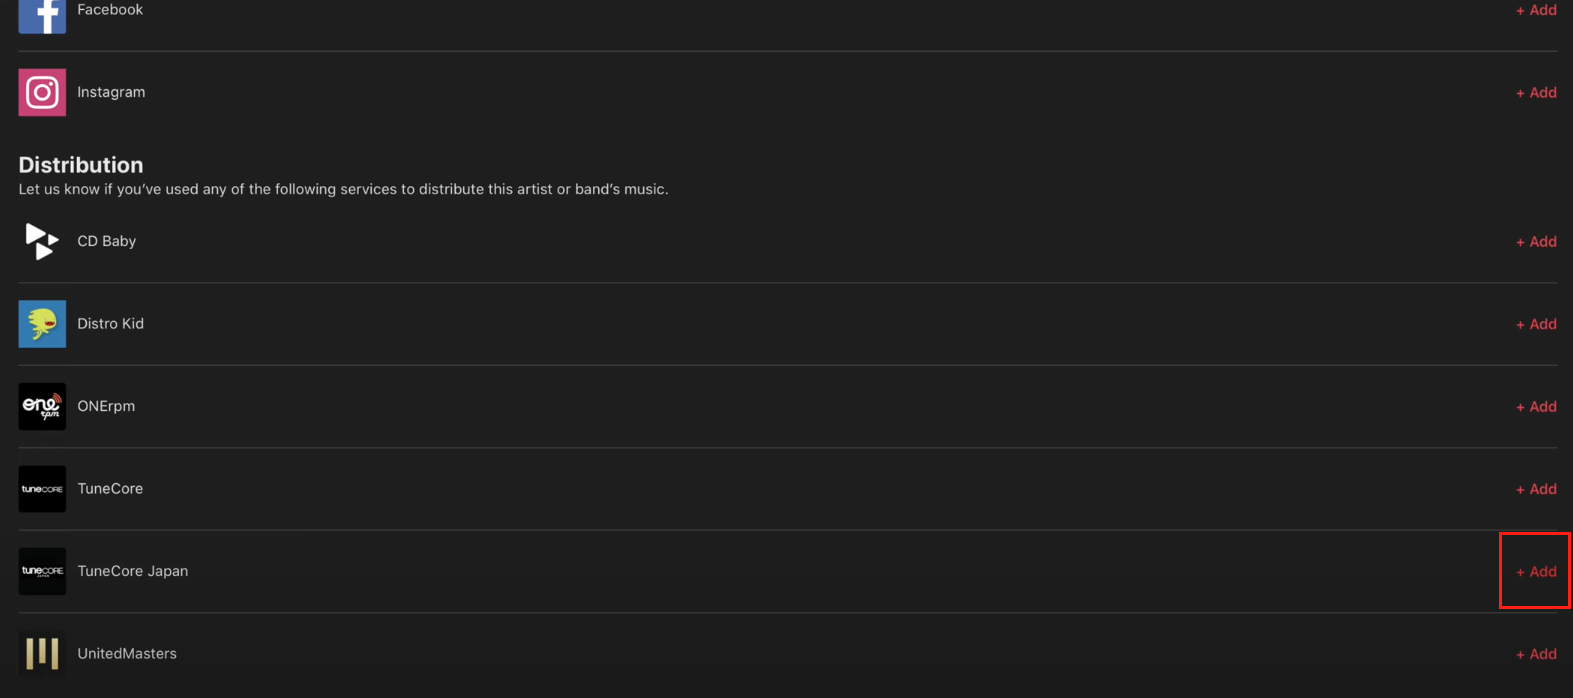Add CD Baby as distributor
Image resolution: width=1573 pixels, height=698 pixels.
pos(1536,241)
